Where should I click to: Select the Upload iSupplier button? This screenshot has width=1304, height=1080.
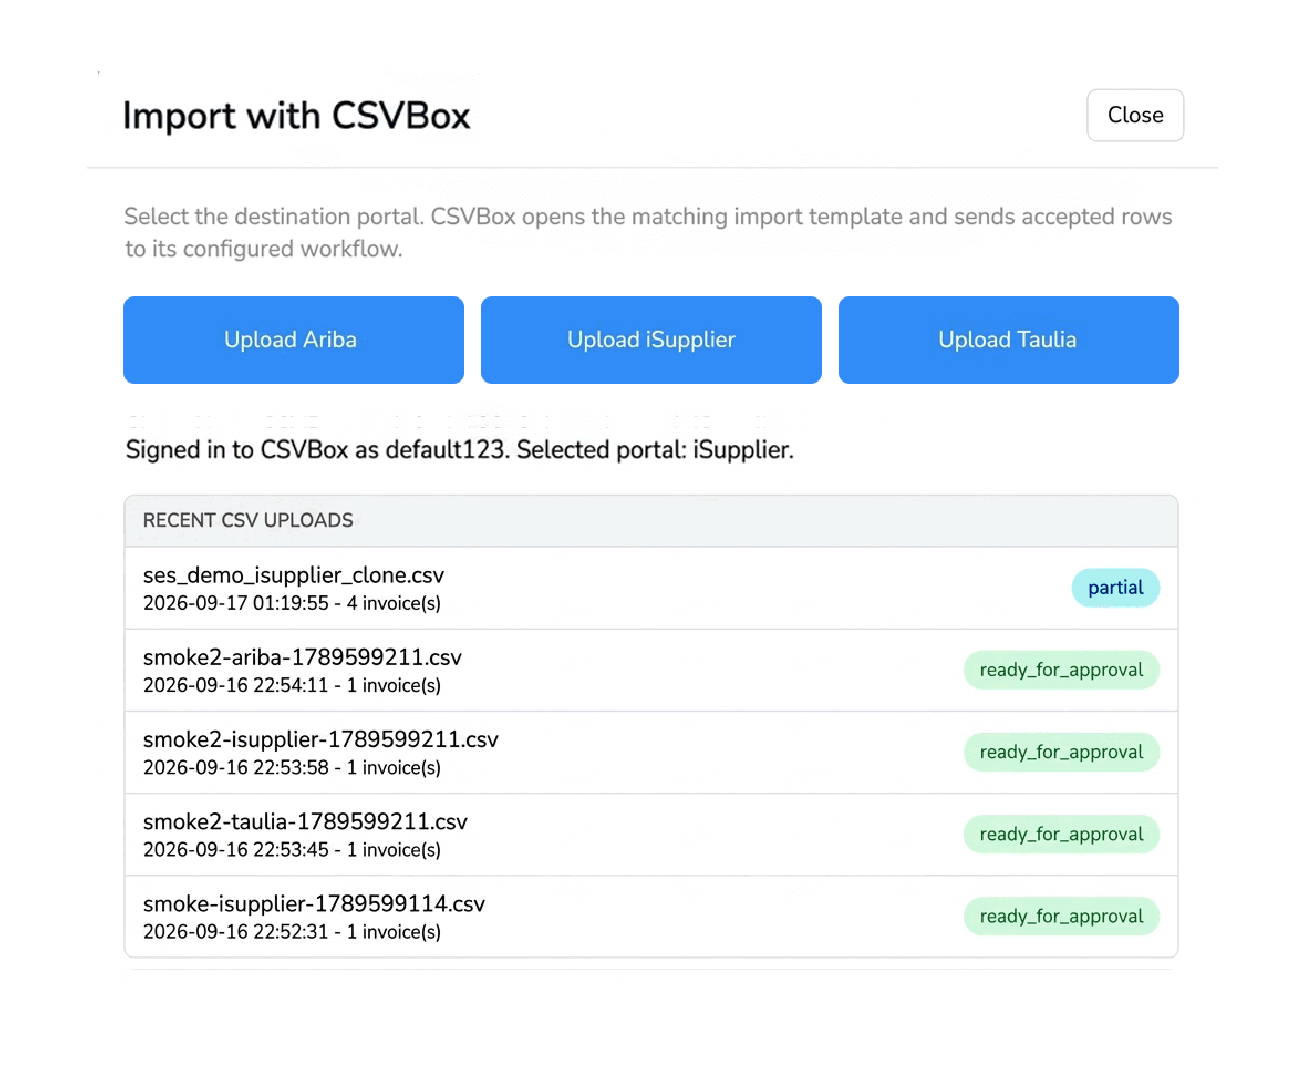pyautogui.click(x=651, y=340)
